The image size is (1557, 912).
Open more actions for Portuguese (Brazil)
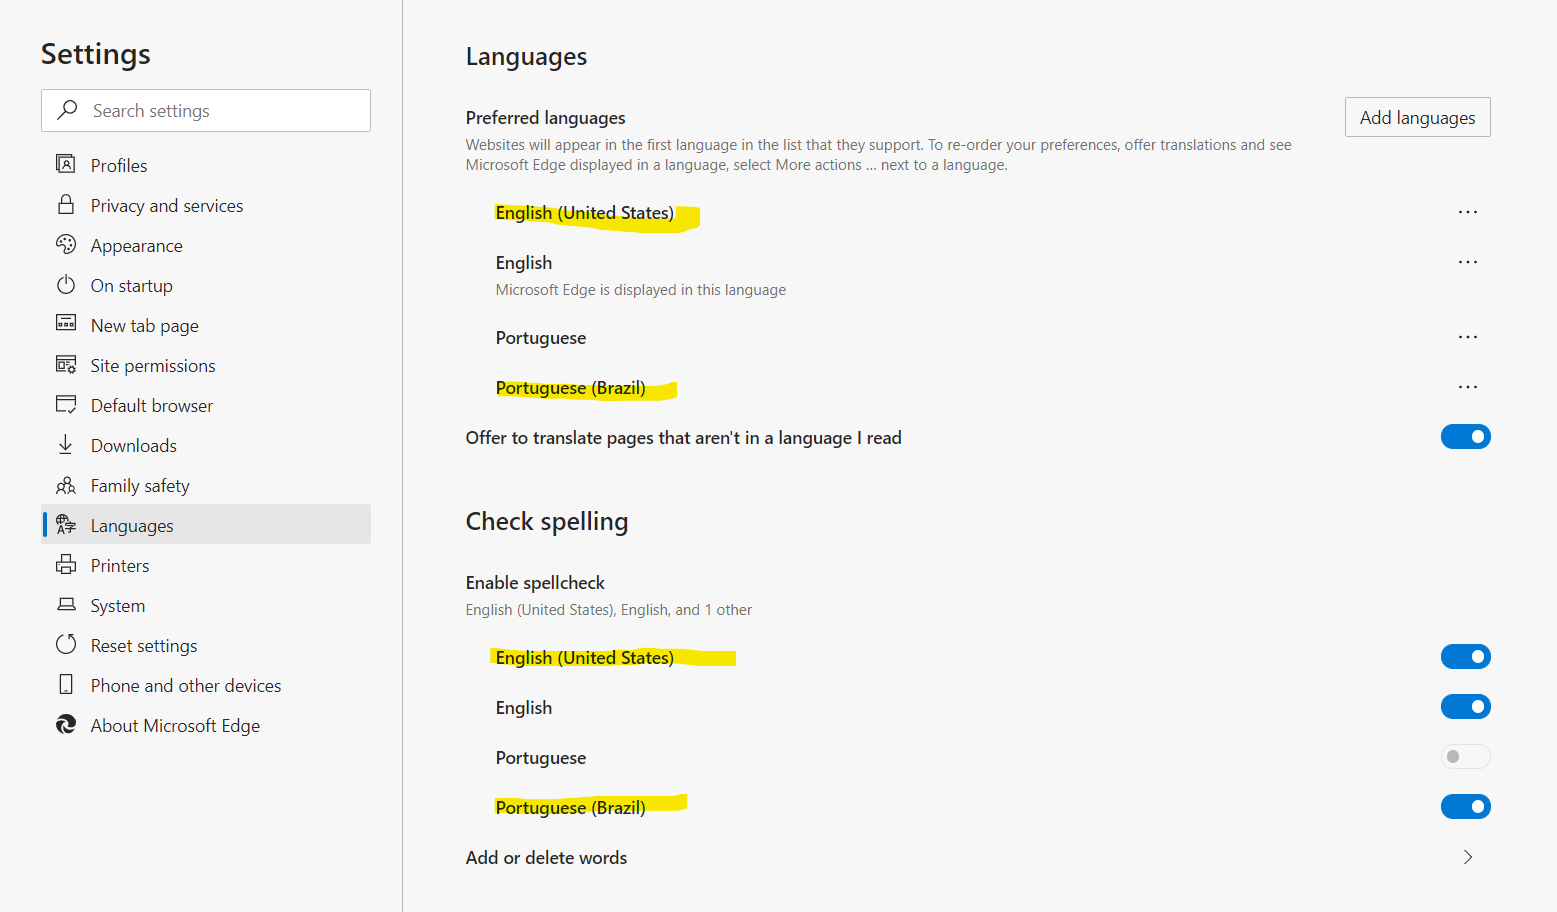tap(1467, 386)
